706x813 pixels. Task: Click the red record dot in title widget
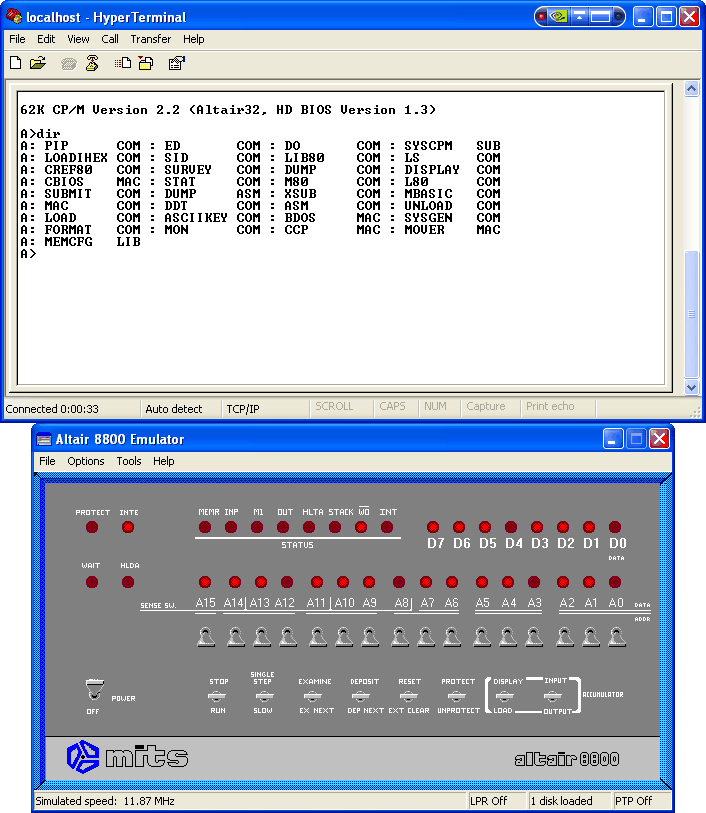(542, 17)
